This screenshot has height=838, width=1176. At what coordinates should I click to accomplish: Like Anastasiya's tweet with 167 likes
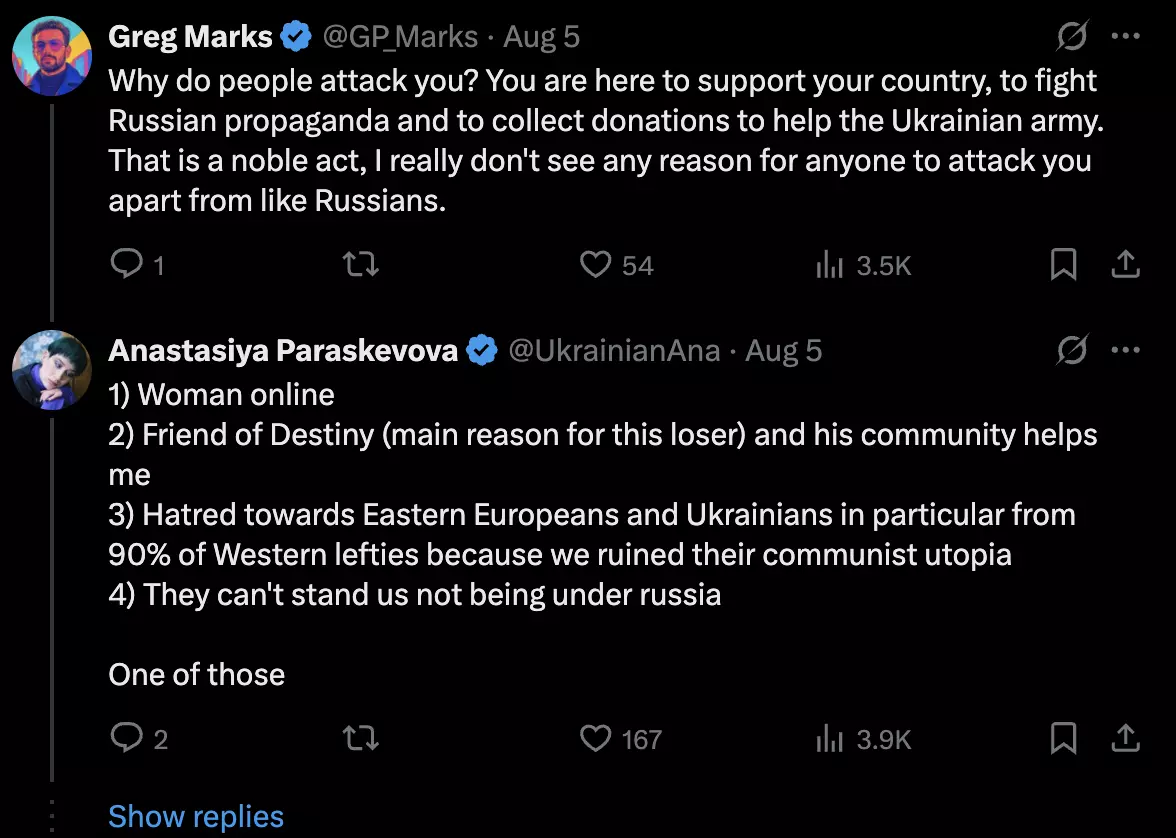[x=621, y=739]
